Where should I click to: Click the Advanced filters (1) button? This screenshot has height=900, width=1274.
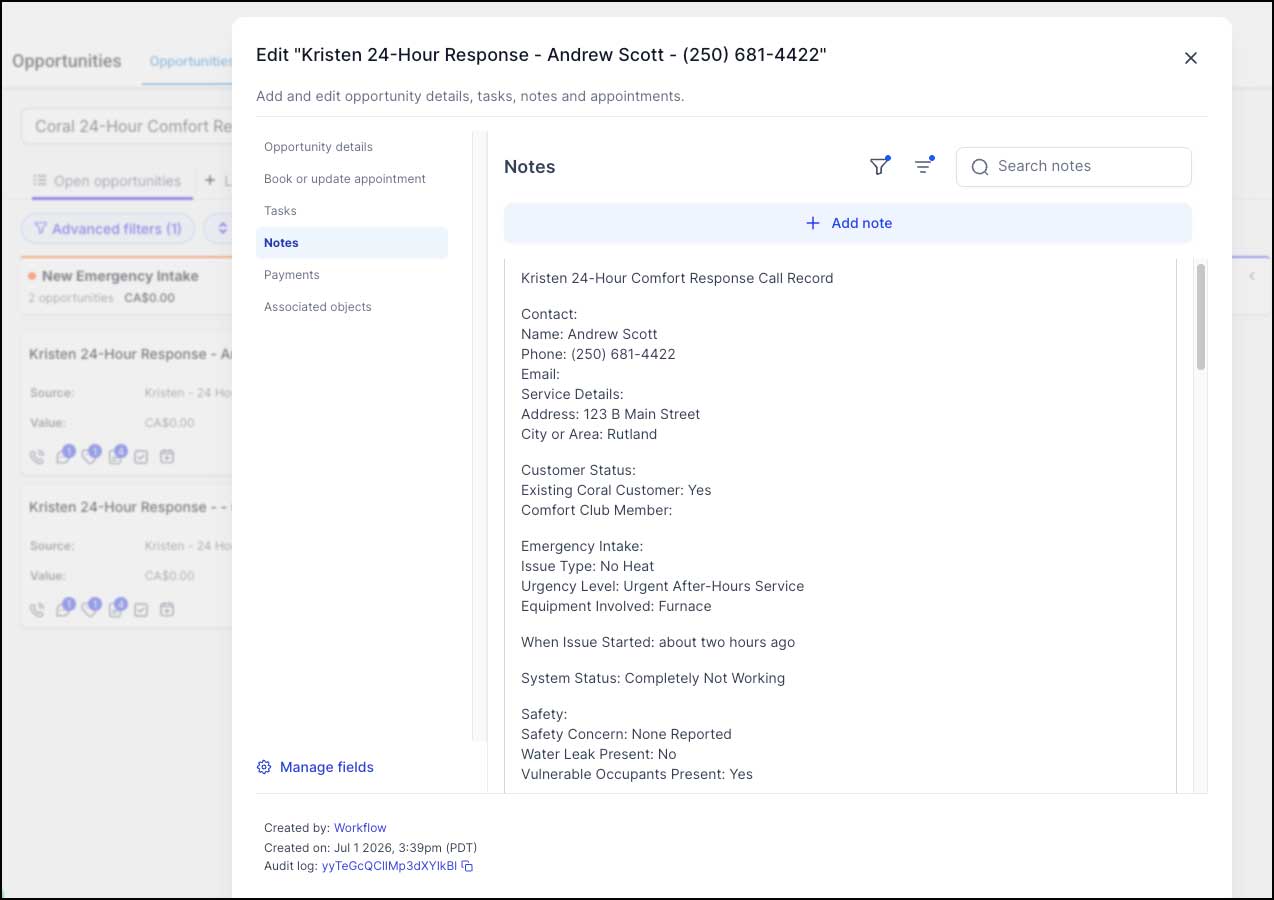point(108,229)
